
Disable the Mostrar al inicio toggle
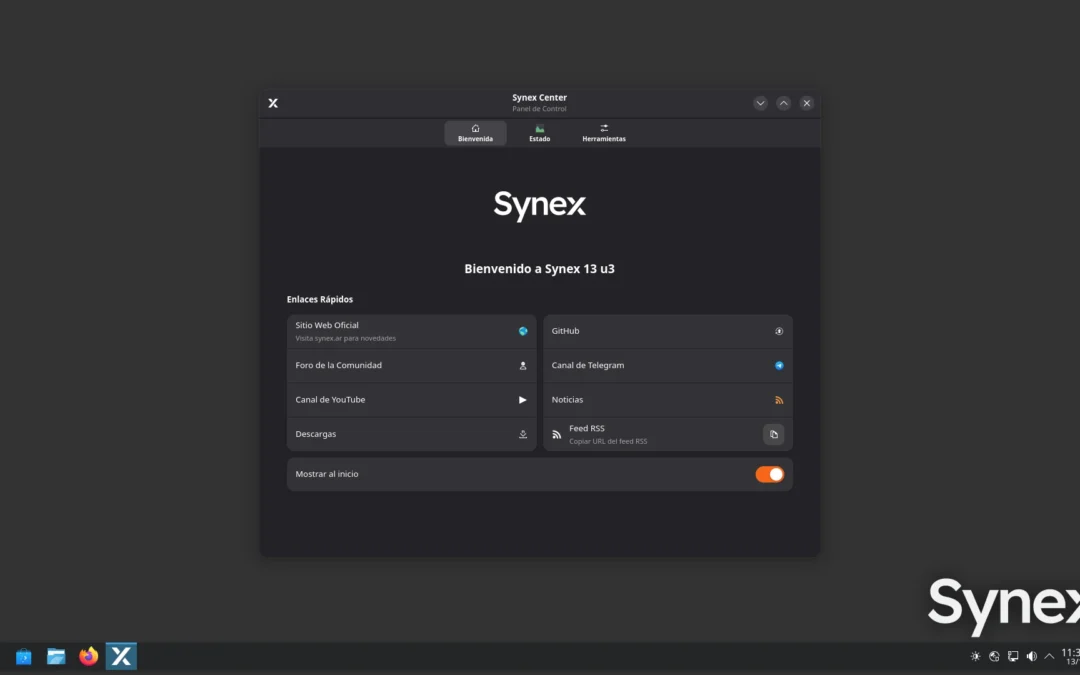click(x=769, y=474)
